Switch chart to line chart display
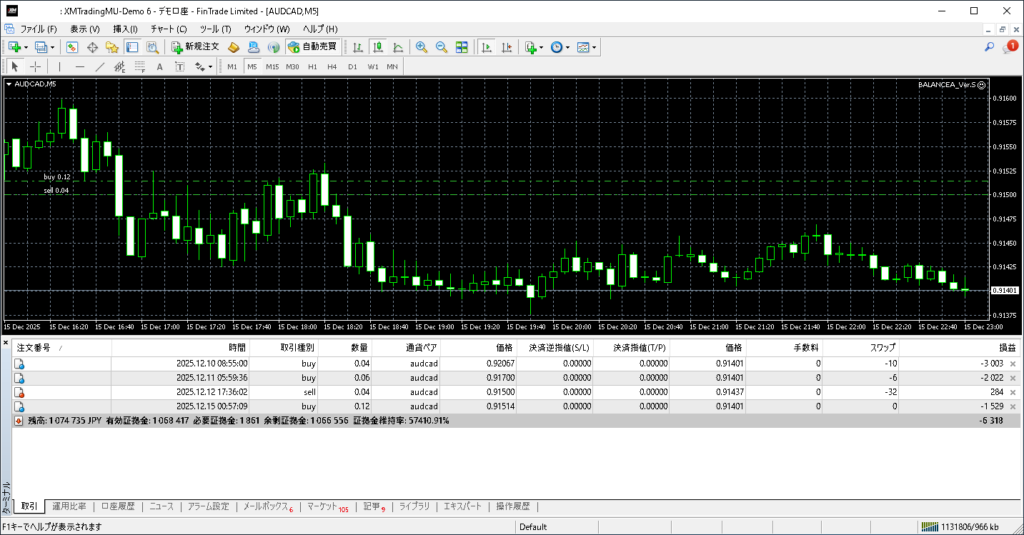The height and width of the screenshot is (535, 1024). [398, 47]
